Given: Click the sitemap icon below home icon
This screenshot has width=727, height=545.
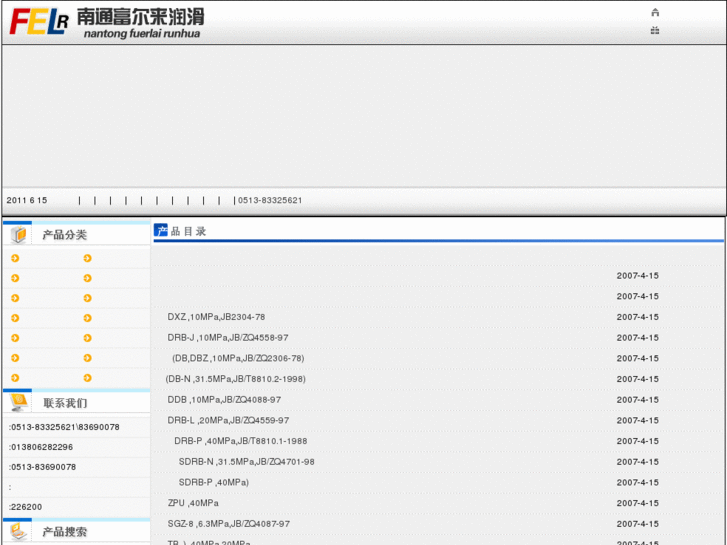Looking at the screenshot, I should [655, 31].
